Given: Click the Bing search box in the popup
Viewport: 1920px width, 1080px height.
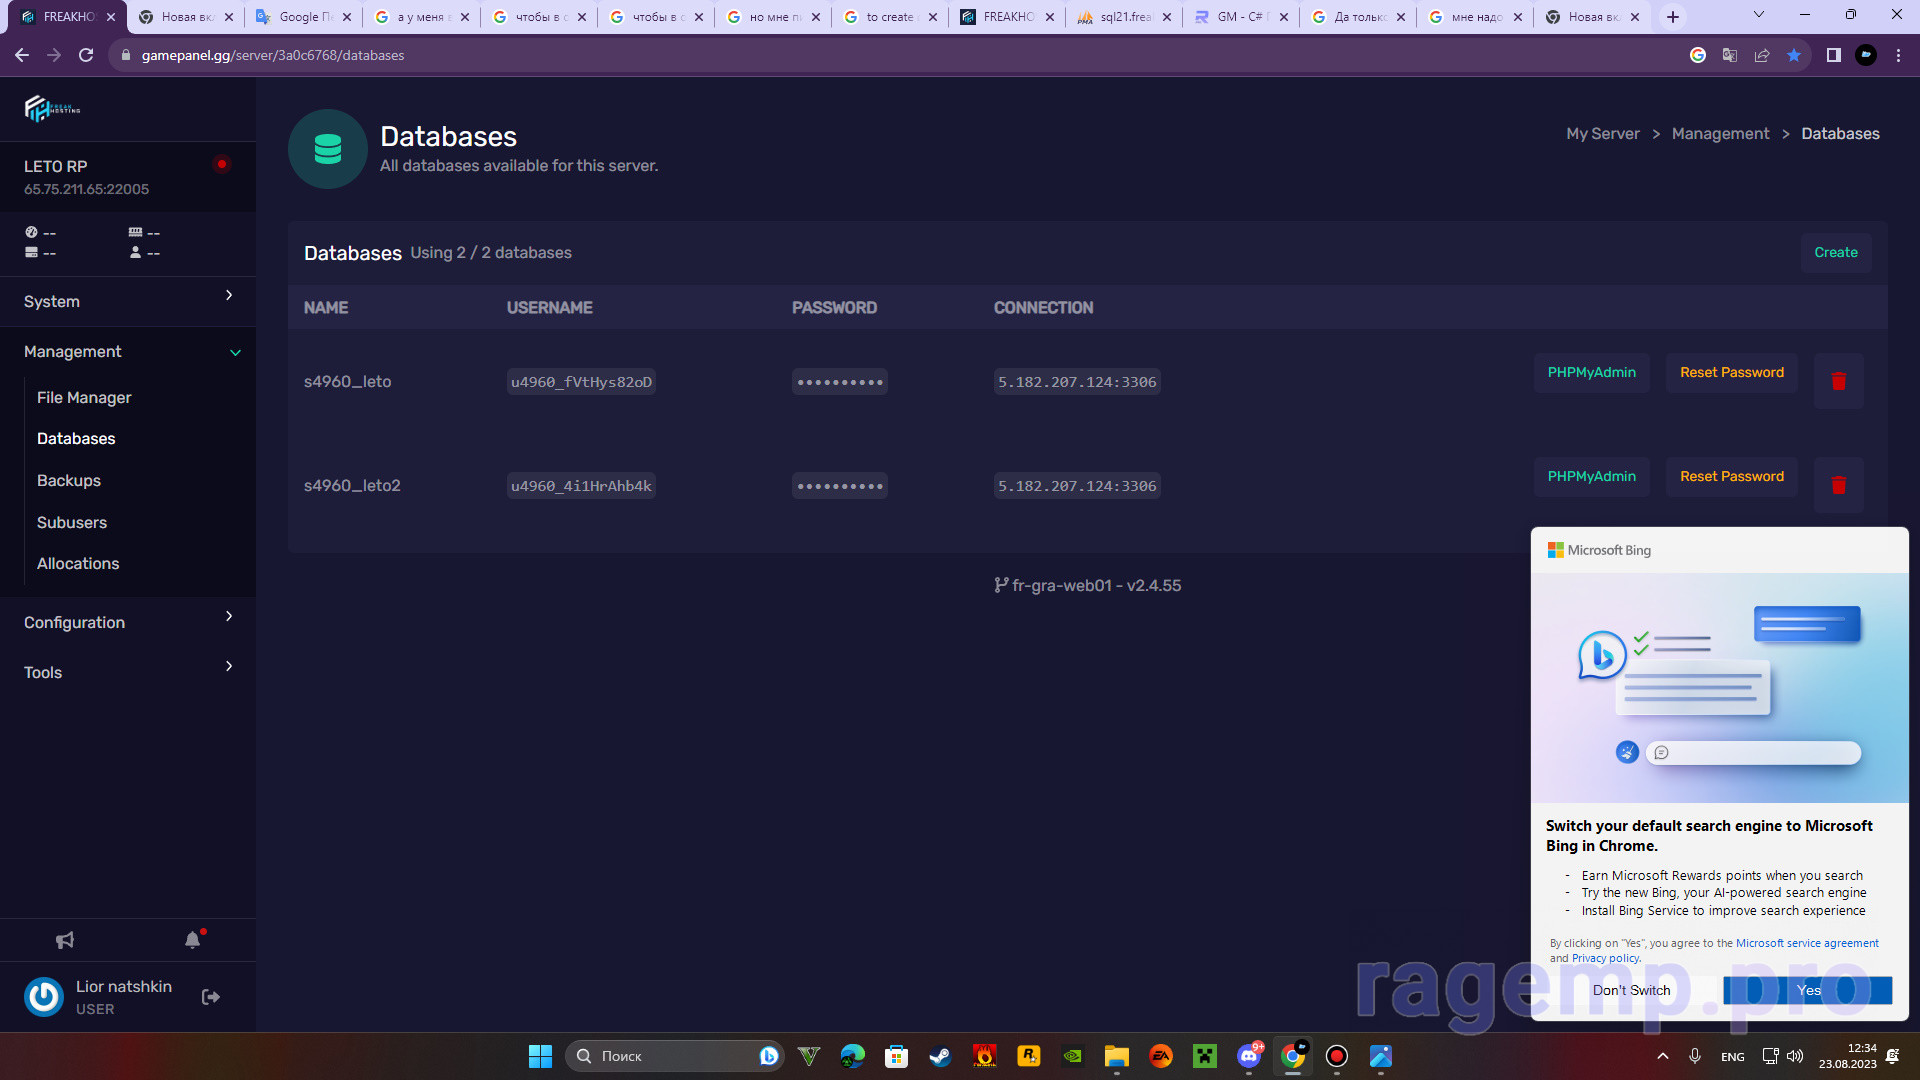Looking at the screenshot, I should (1753, 752).
